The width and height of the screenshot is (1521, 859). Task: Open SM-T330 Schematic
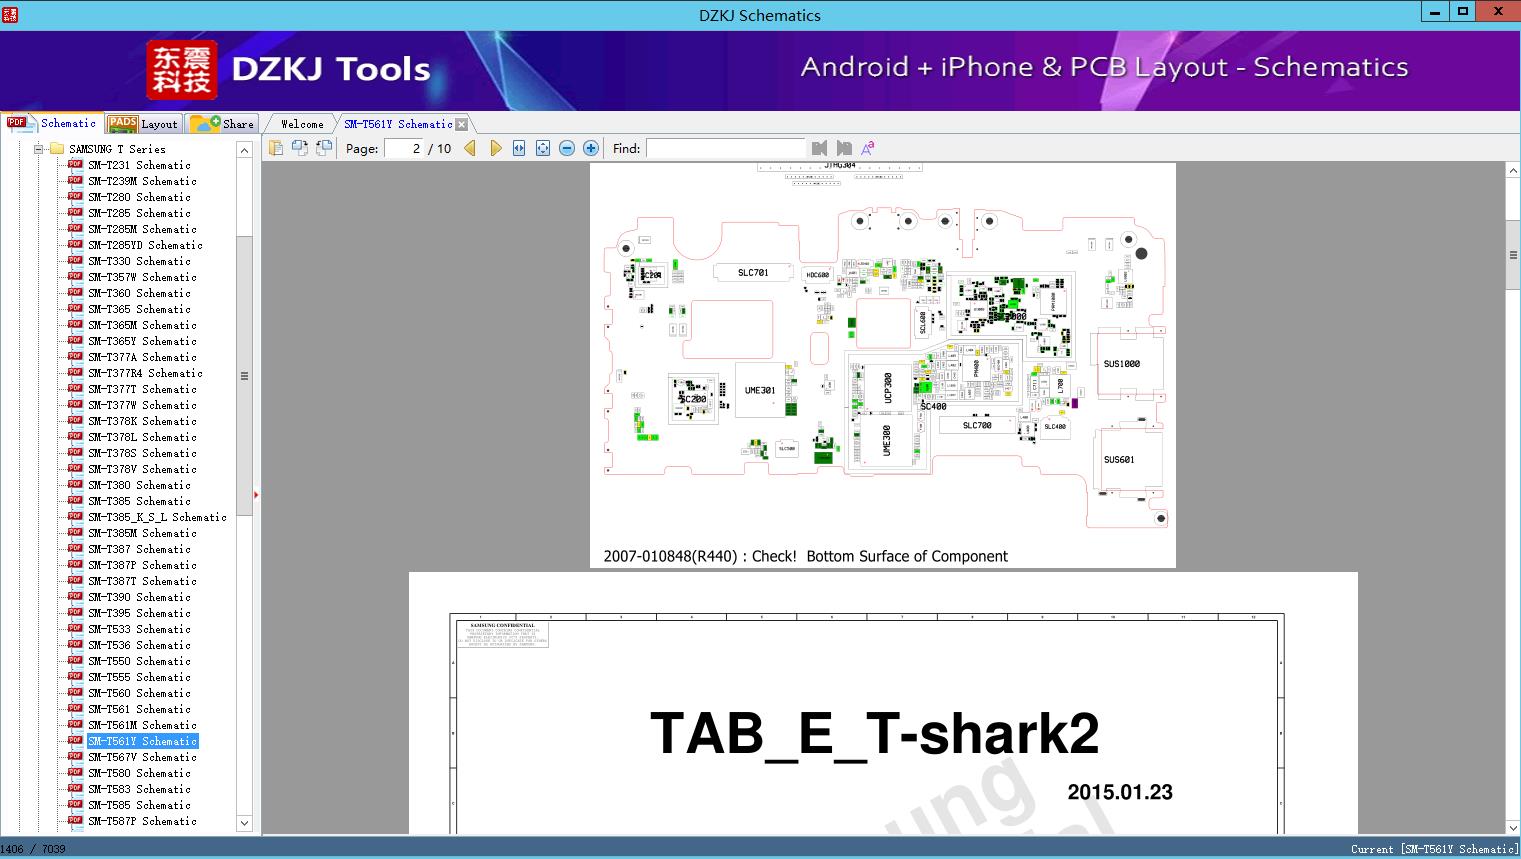(139, 261)
